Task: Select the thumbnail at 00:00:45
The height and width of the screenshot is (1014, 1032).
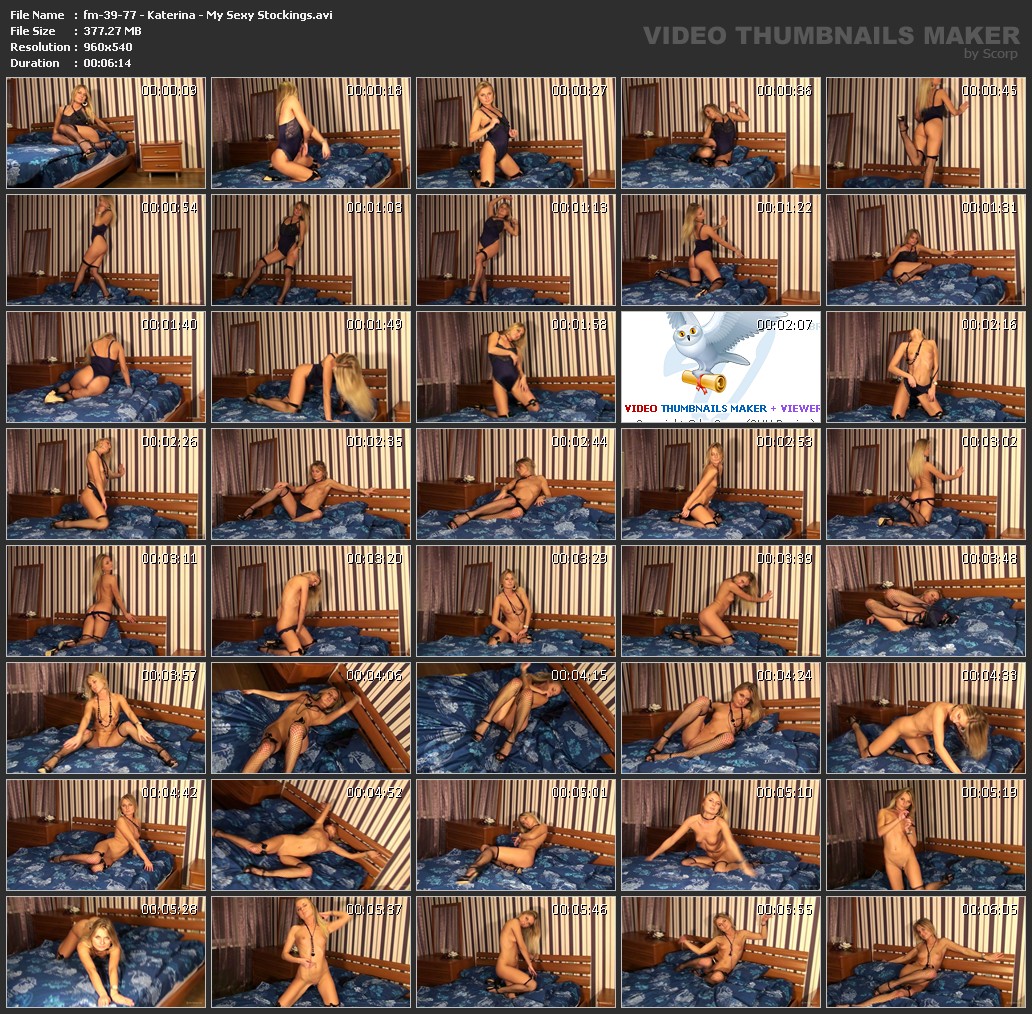Action: tap(925, 133)
